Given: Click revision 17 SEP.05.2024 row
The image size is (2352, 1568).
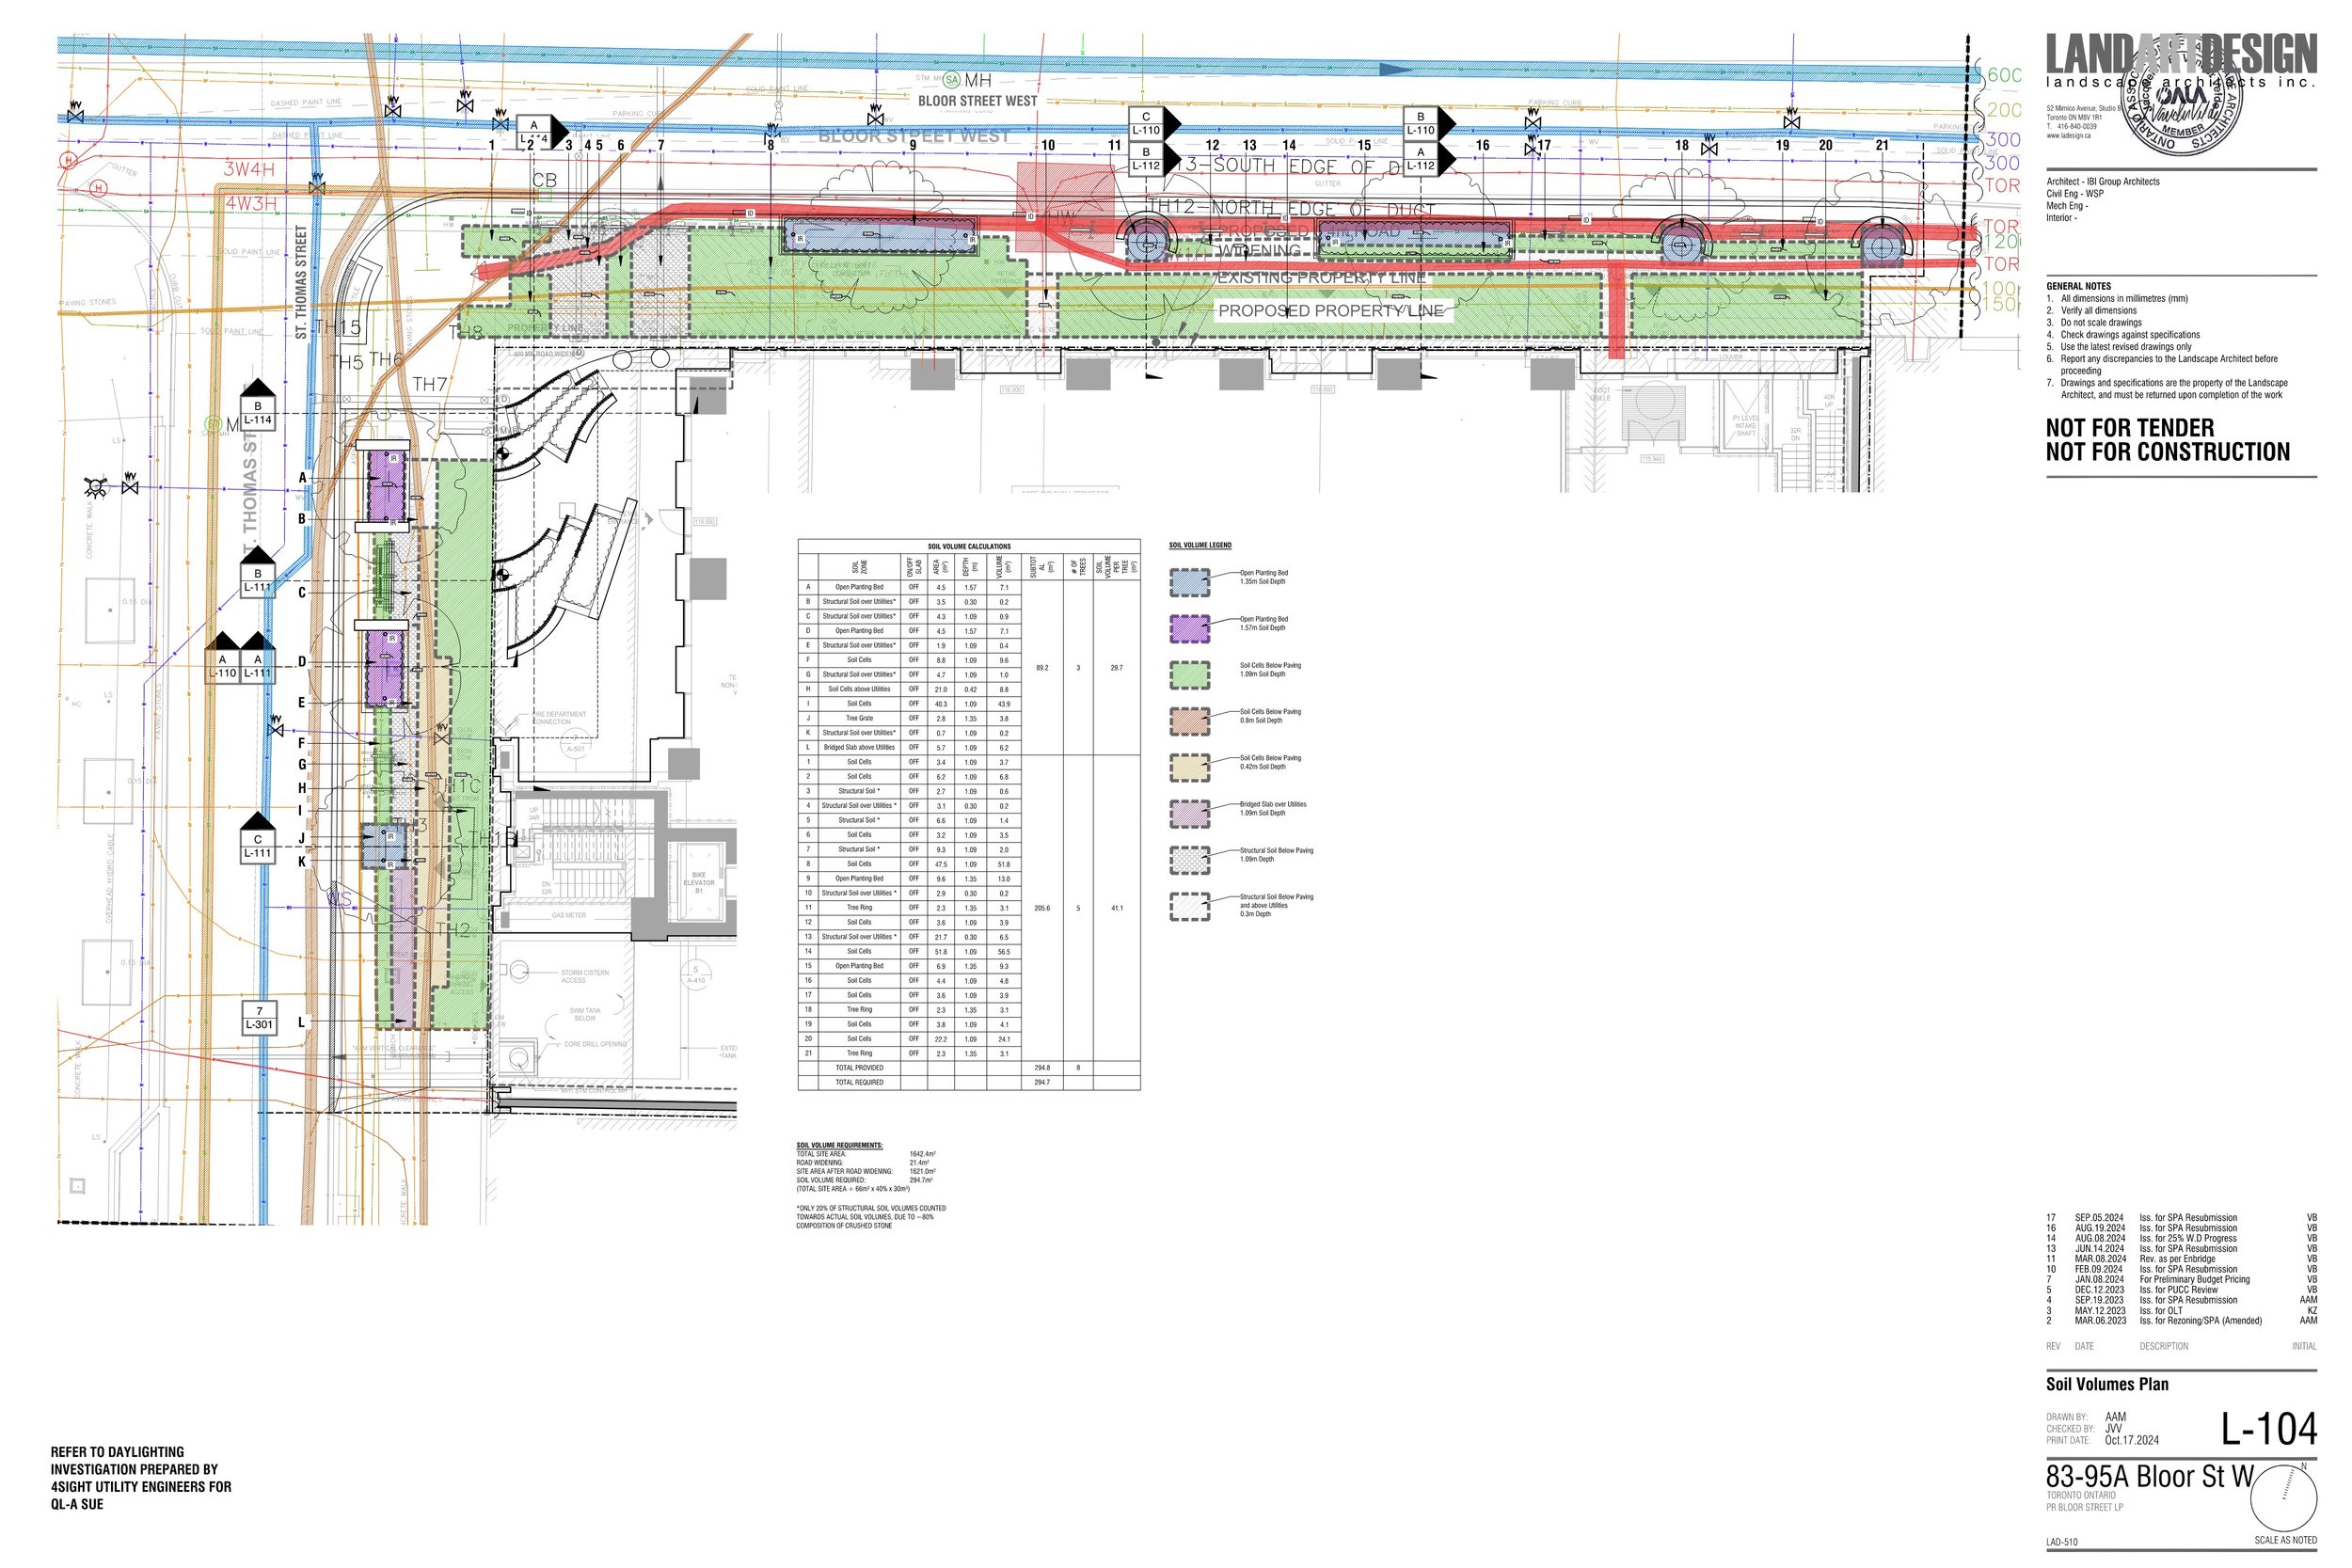Looking at the screenshot, I should (2181, 1218).
